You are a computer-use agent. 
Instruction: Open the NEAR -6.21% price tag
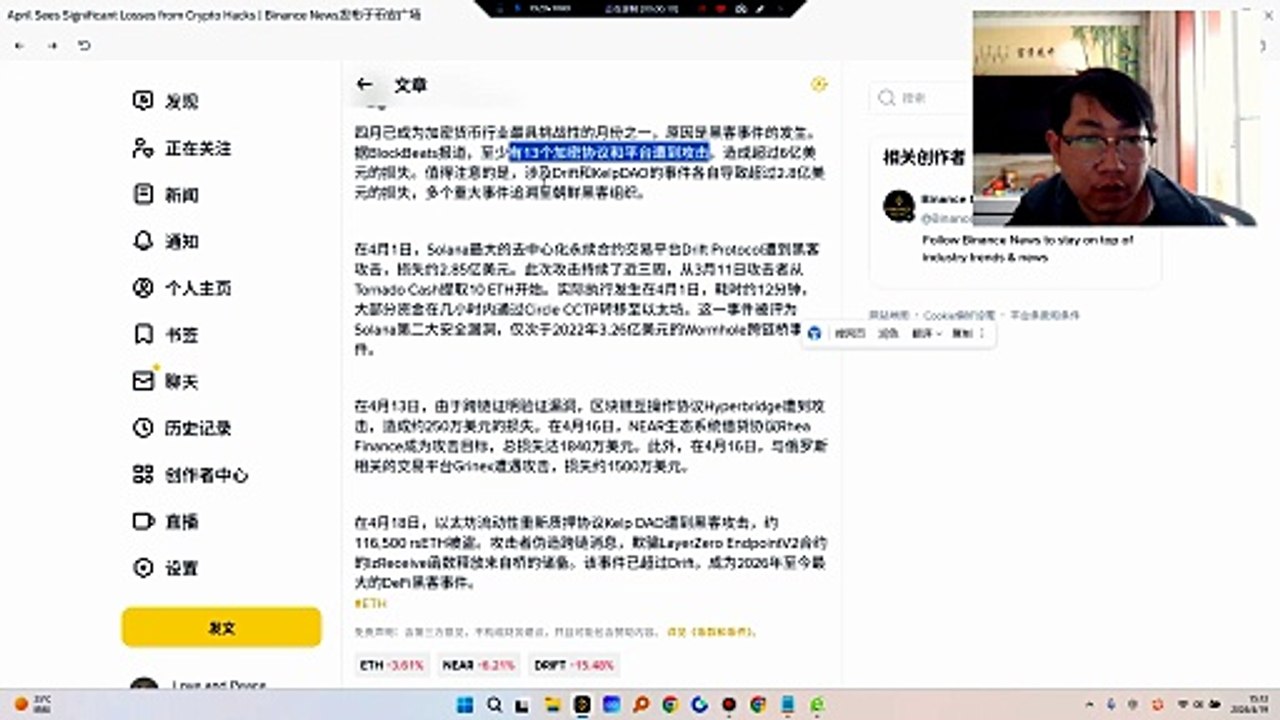point(479,665)
